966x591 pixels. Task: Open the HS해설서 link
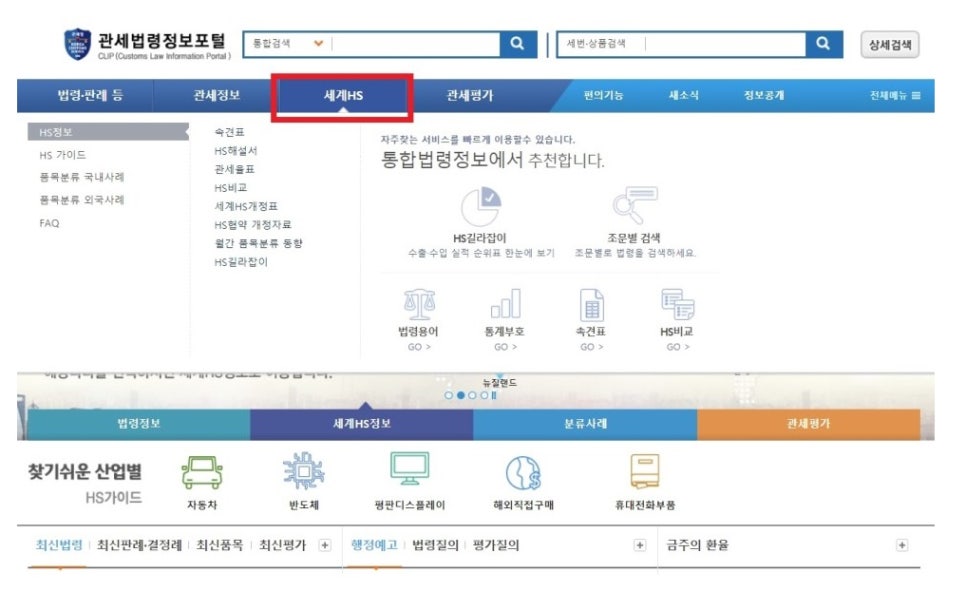[x=236, y=151]
